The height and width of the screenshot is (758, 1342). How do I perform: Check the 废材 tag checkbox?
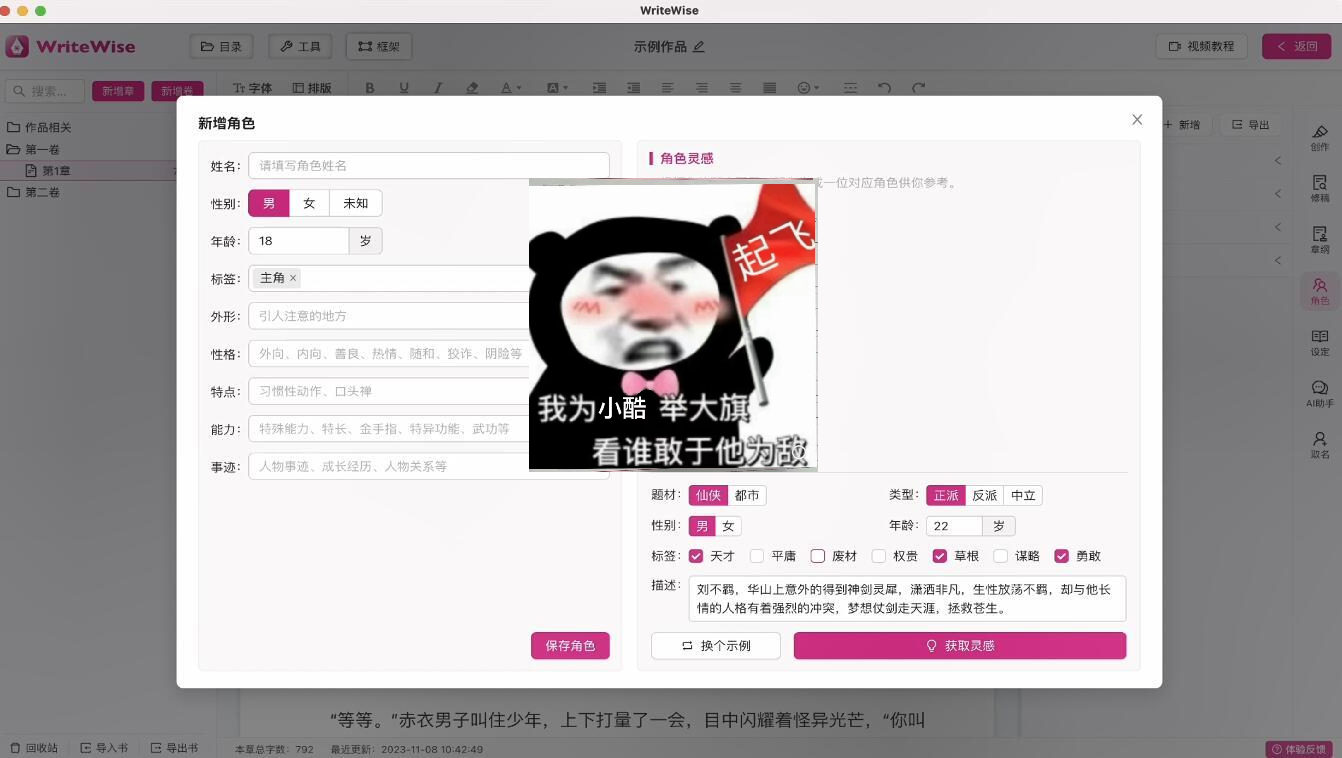click(818, 556)
